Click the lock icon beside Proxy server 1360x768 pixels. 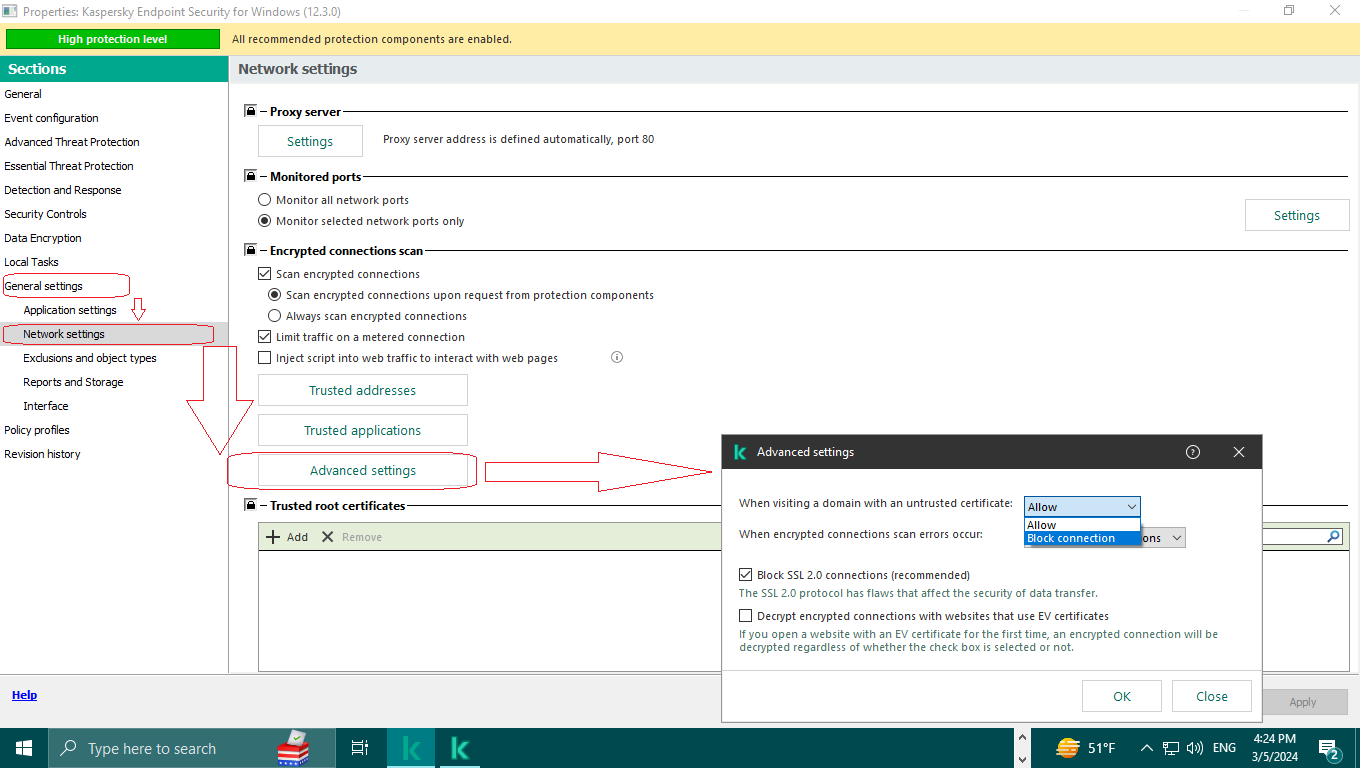250,112
